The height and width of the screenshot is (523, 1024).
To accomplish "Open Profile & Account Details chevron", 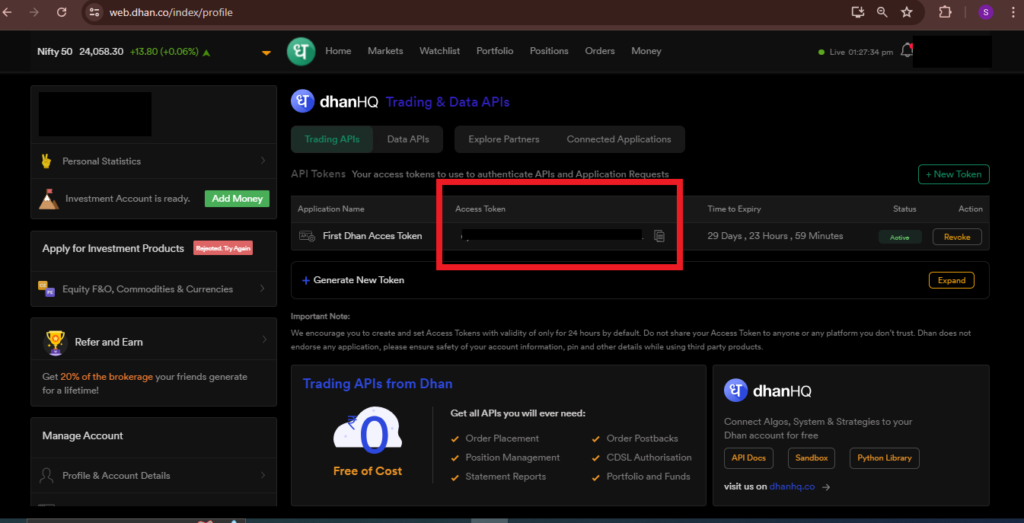I will click(x=263, y=475).
